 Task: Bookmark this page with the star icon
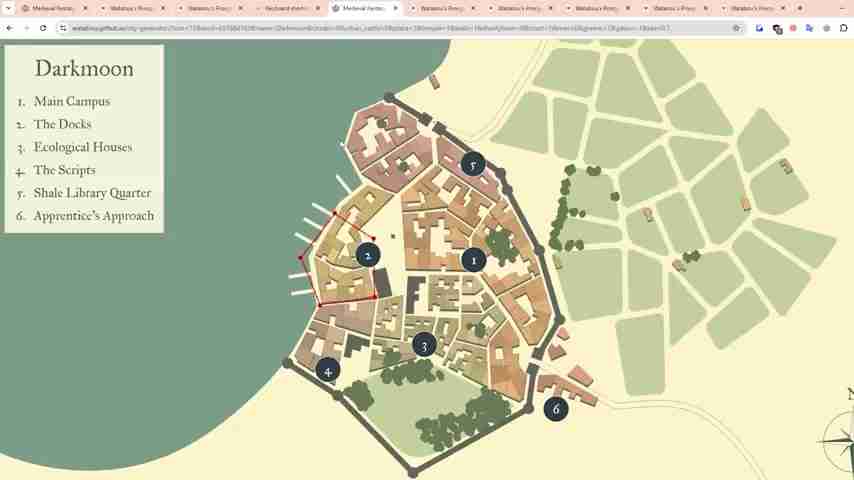736,28
